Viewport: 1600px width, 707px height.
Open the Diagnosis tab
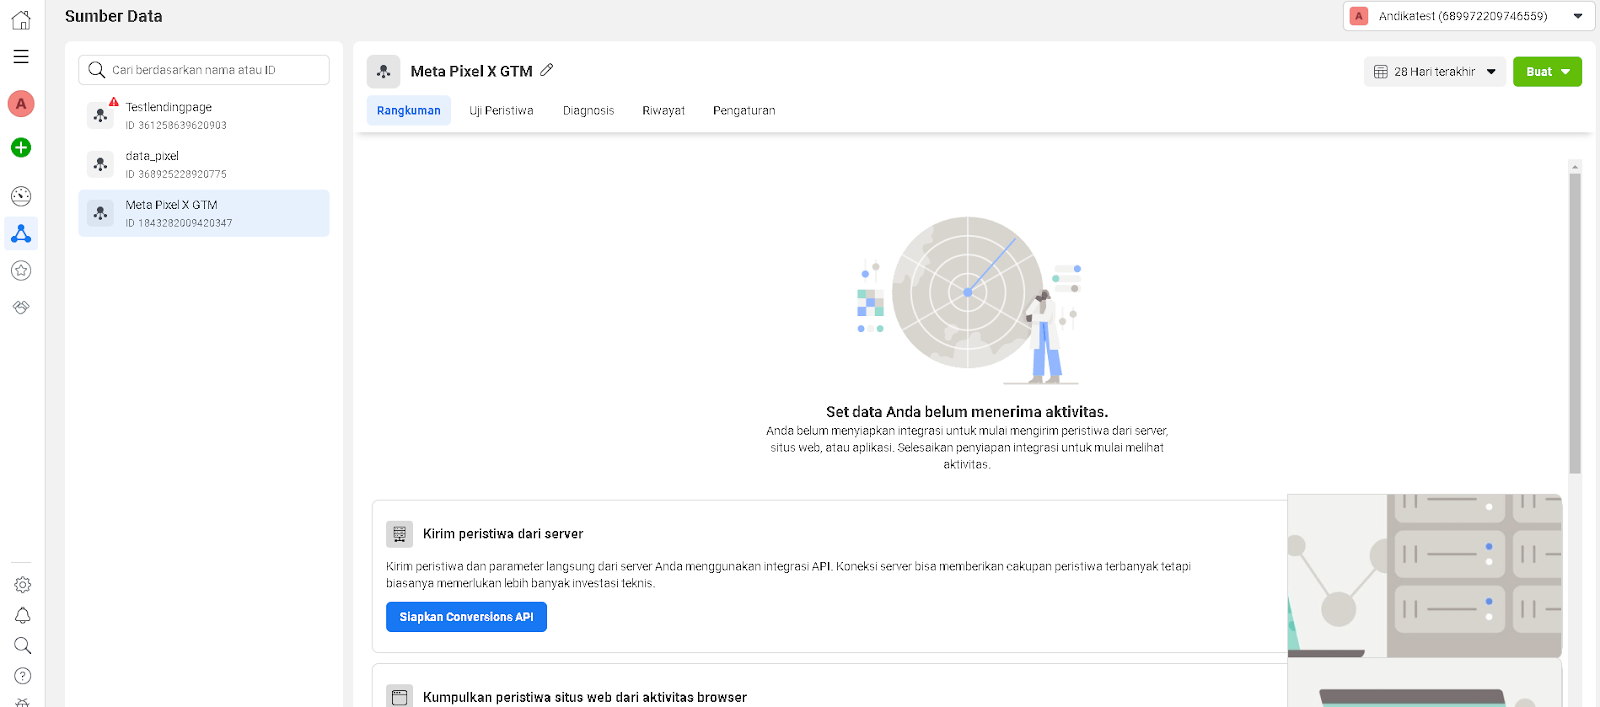[588, 110]
